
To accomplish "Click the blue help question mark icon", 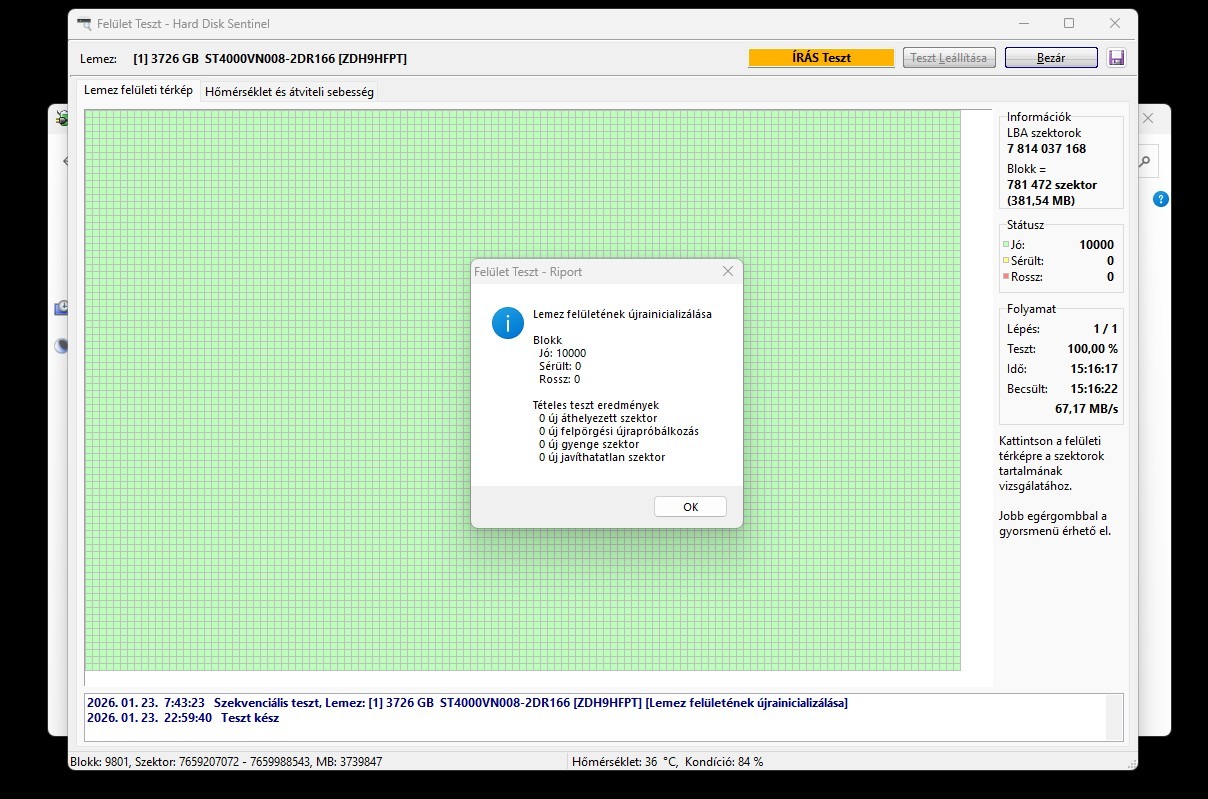I will tap(1161, 199).
